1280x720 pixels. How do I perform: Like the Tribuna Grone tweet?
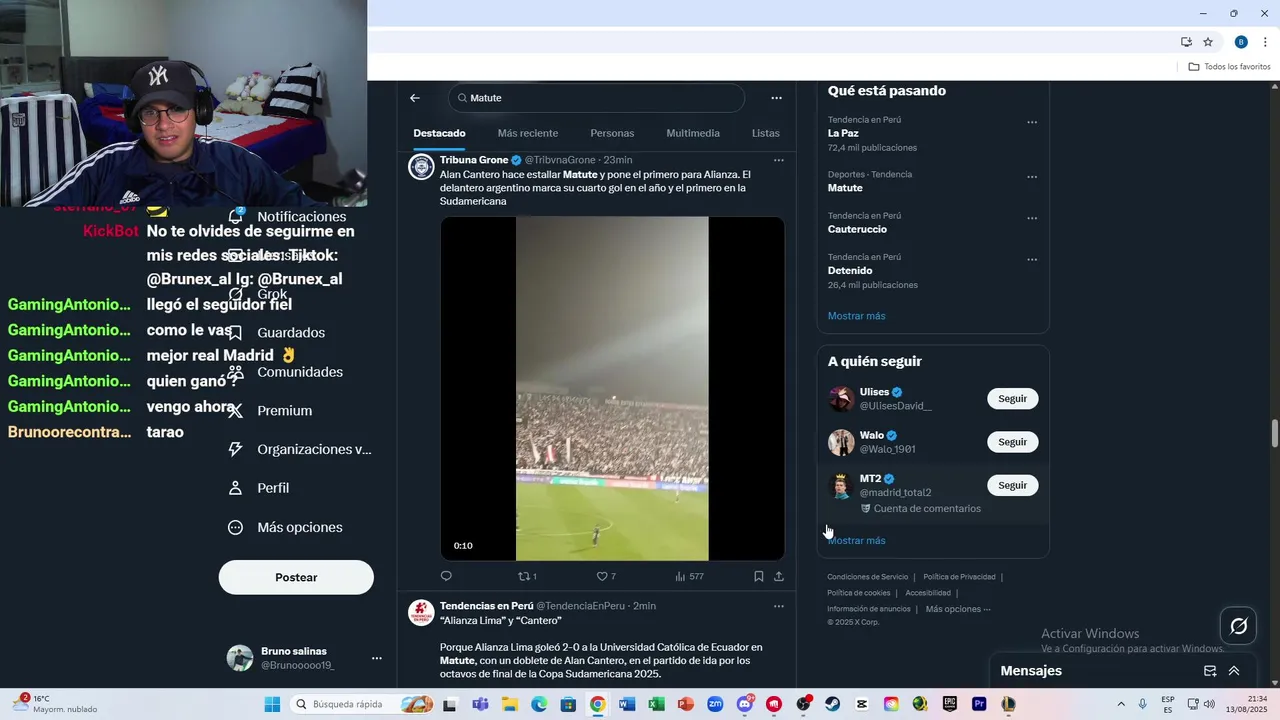point(606,576)
